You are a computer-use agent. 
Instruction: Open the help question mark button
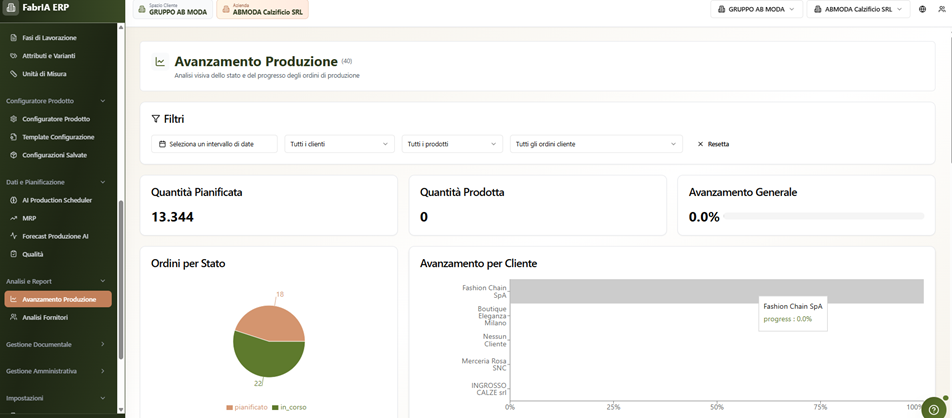point(934,408)
